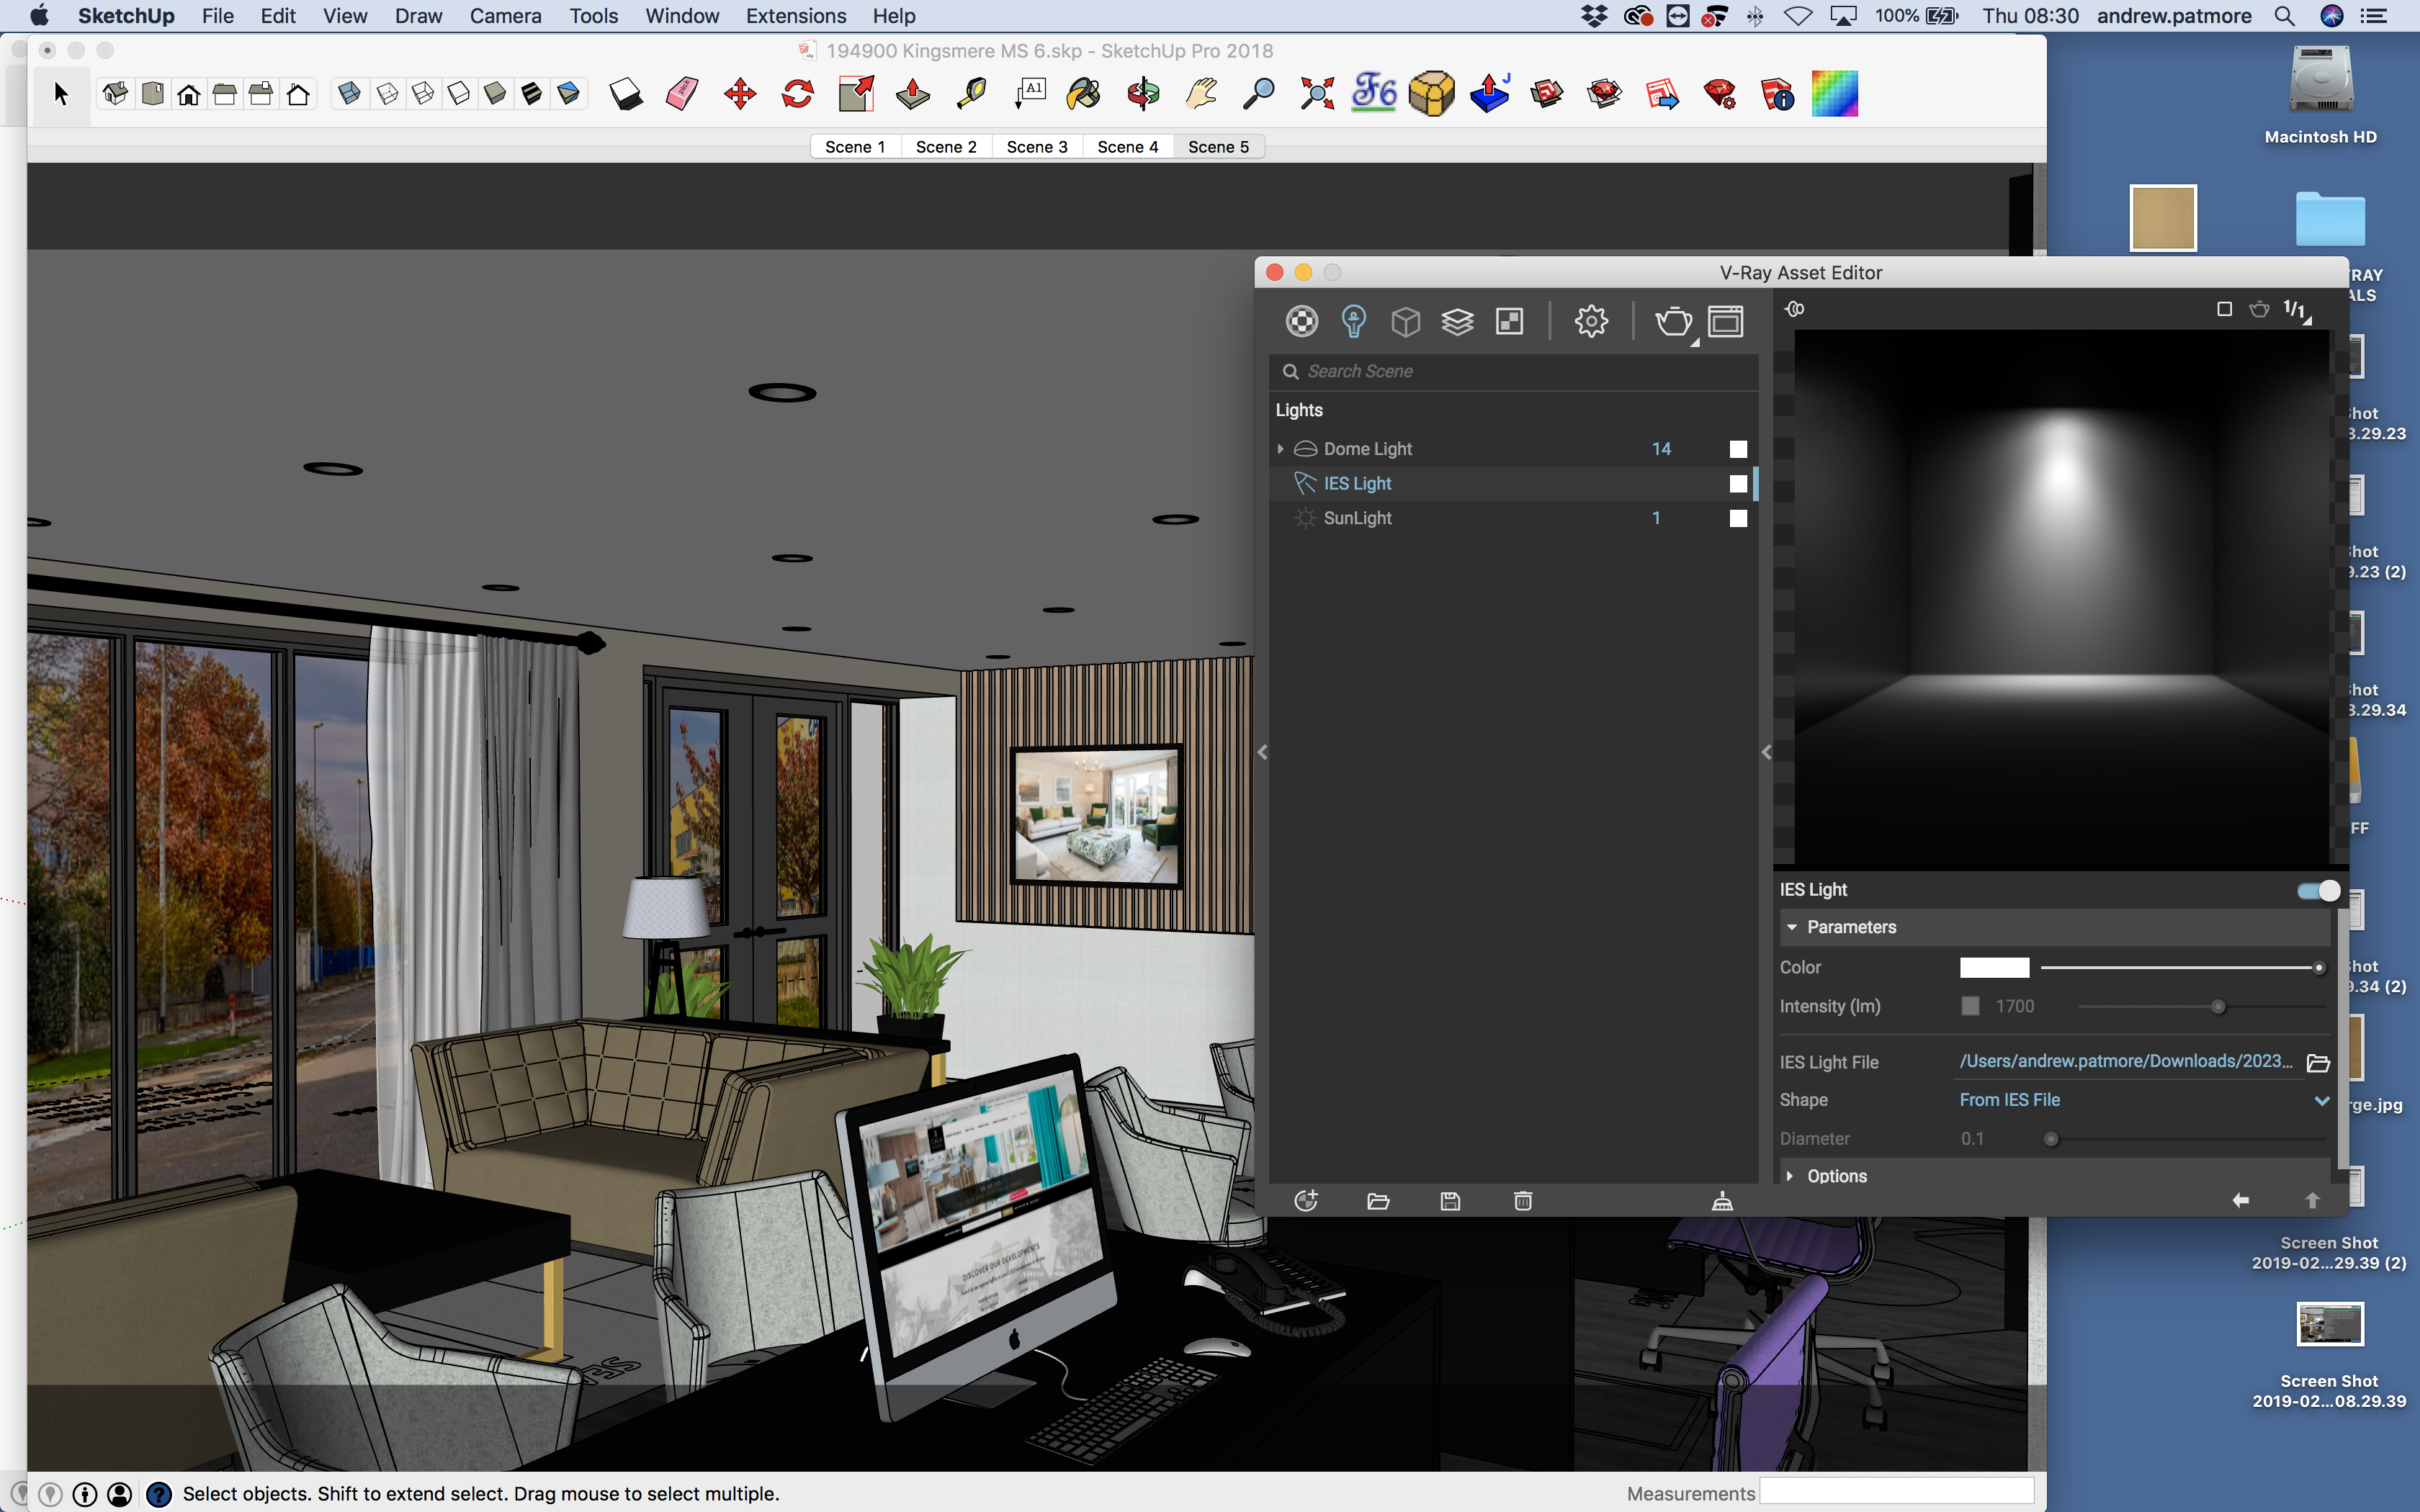Click the Delete asset button at bottom of panel
This screenshot has height=1512, width=2420.
click(x=1519, y=1200)
